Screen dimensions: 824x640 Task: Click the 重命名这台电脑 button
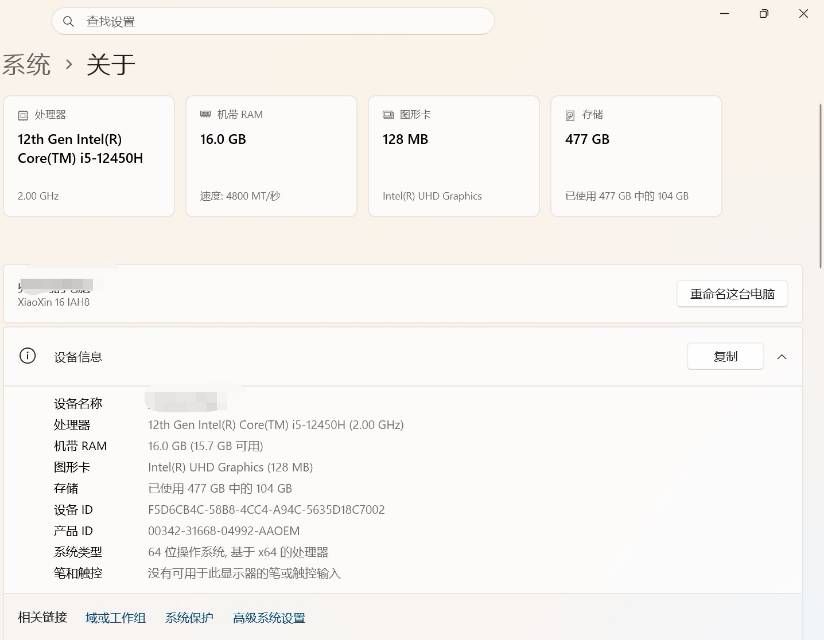tap(732, 294)
